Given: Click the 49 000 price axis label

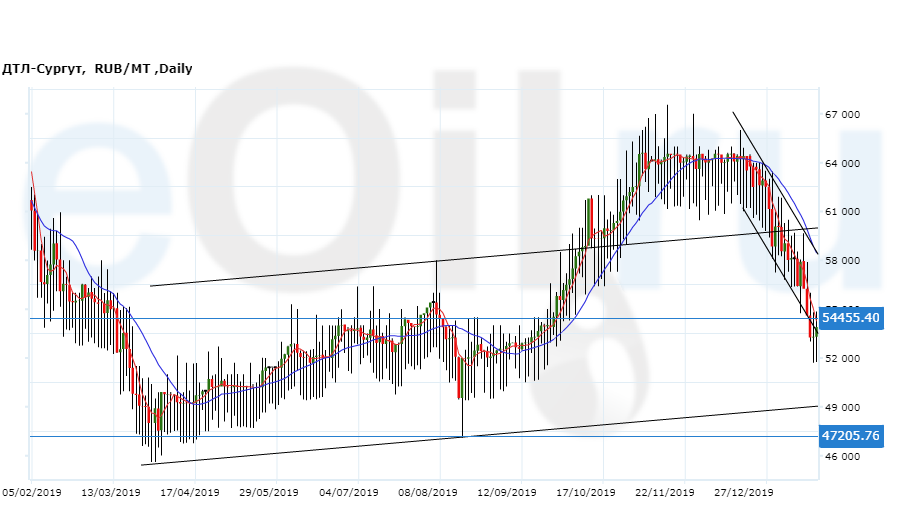Looking at the screenshot, I should point(843,408).
